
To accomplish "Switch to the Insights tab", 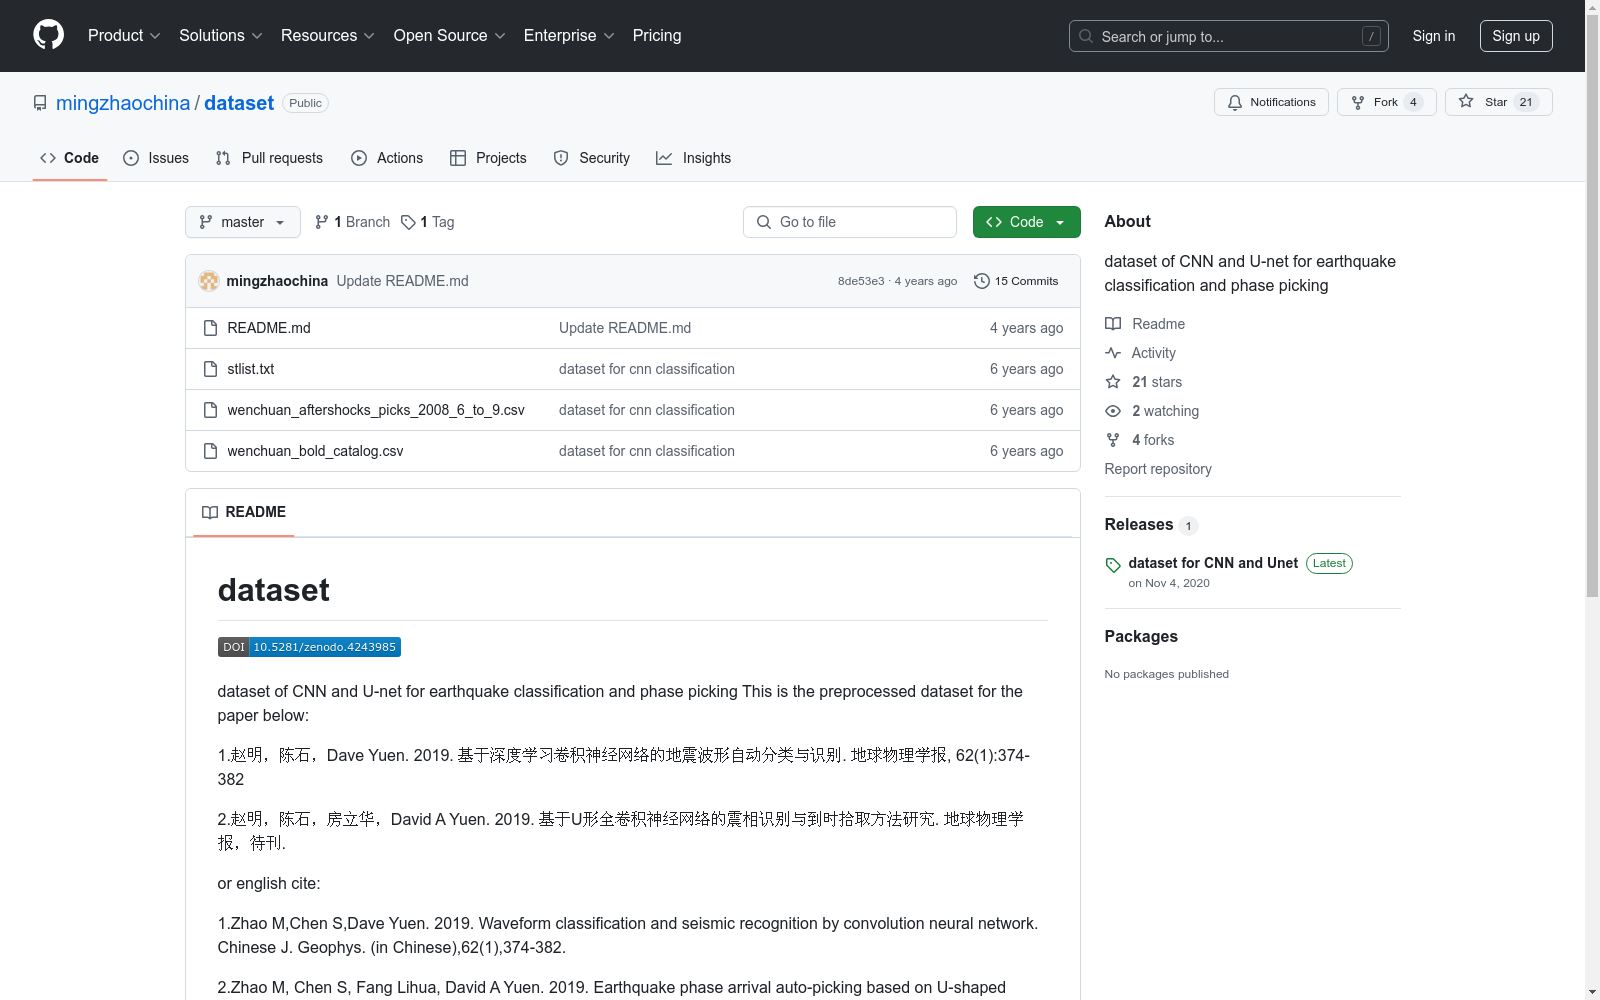I will pos(694,158).
